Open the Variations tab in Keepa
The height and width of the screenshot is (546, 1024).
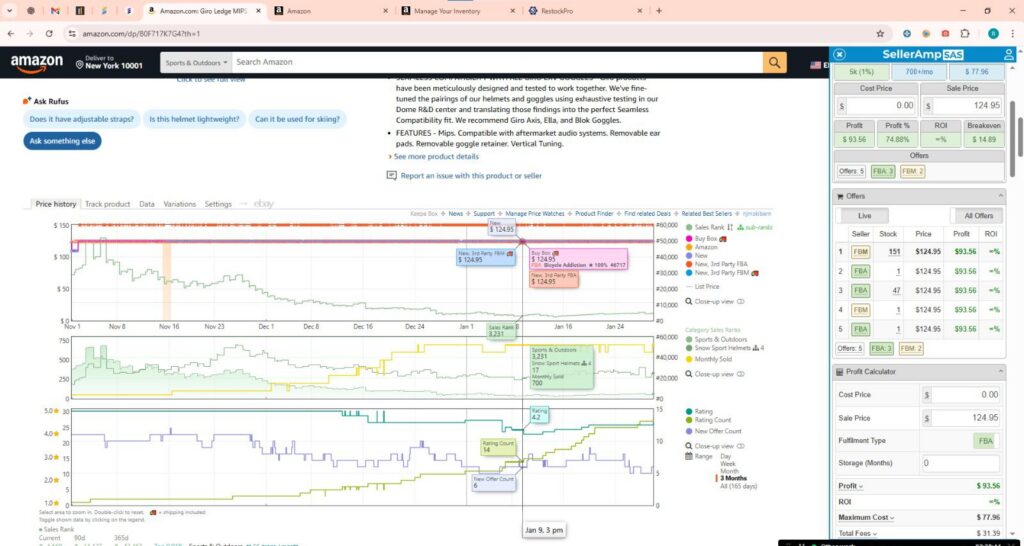tap(180, 204)
